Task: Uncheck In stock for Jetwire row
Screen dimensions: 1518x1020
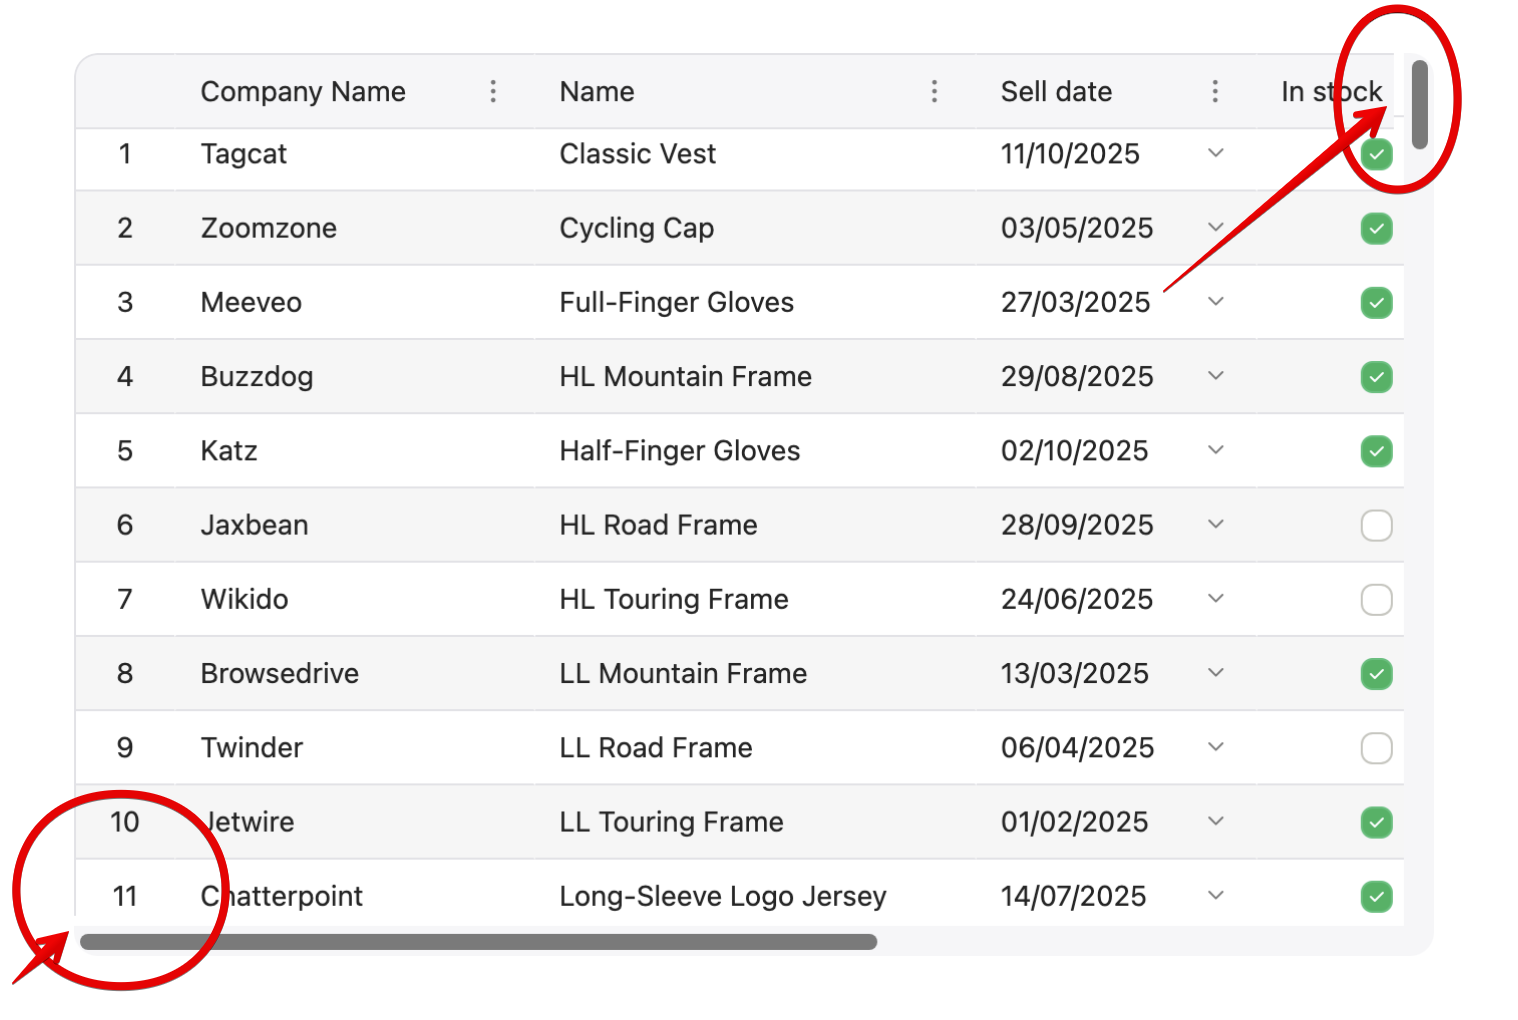Action: point(1377,822)
